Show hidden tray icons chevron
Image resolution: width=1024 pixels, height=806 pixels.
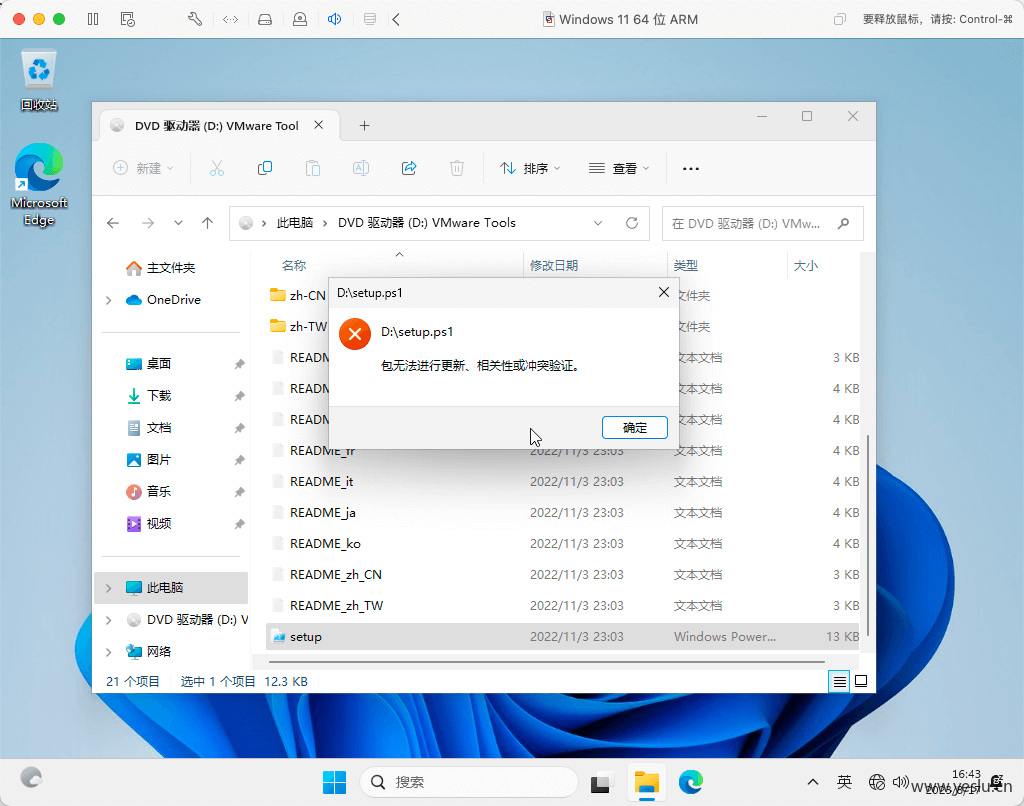pos(812,782)
